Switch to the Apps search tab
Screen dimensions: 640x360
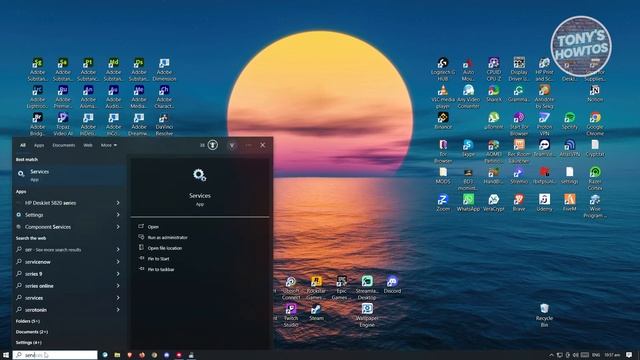[x=39, y=145]
